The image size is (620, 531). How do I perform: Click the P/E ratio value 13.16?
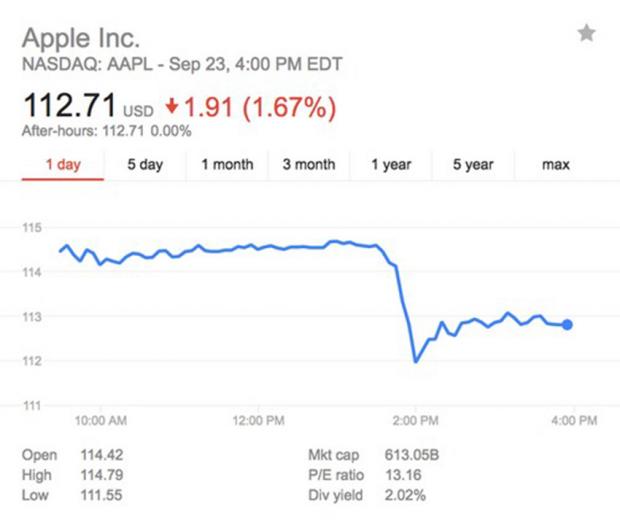point(402,475)
